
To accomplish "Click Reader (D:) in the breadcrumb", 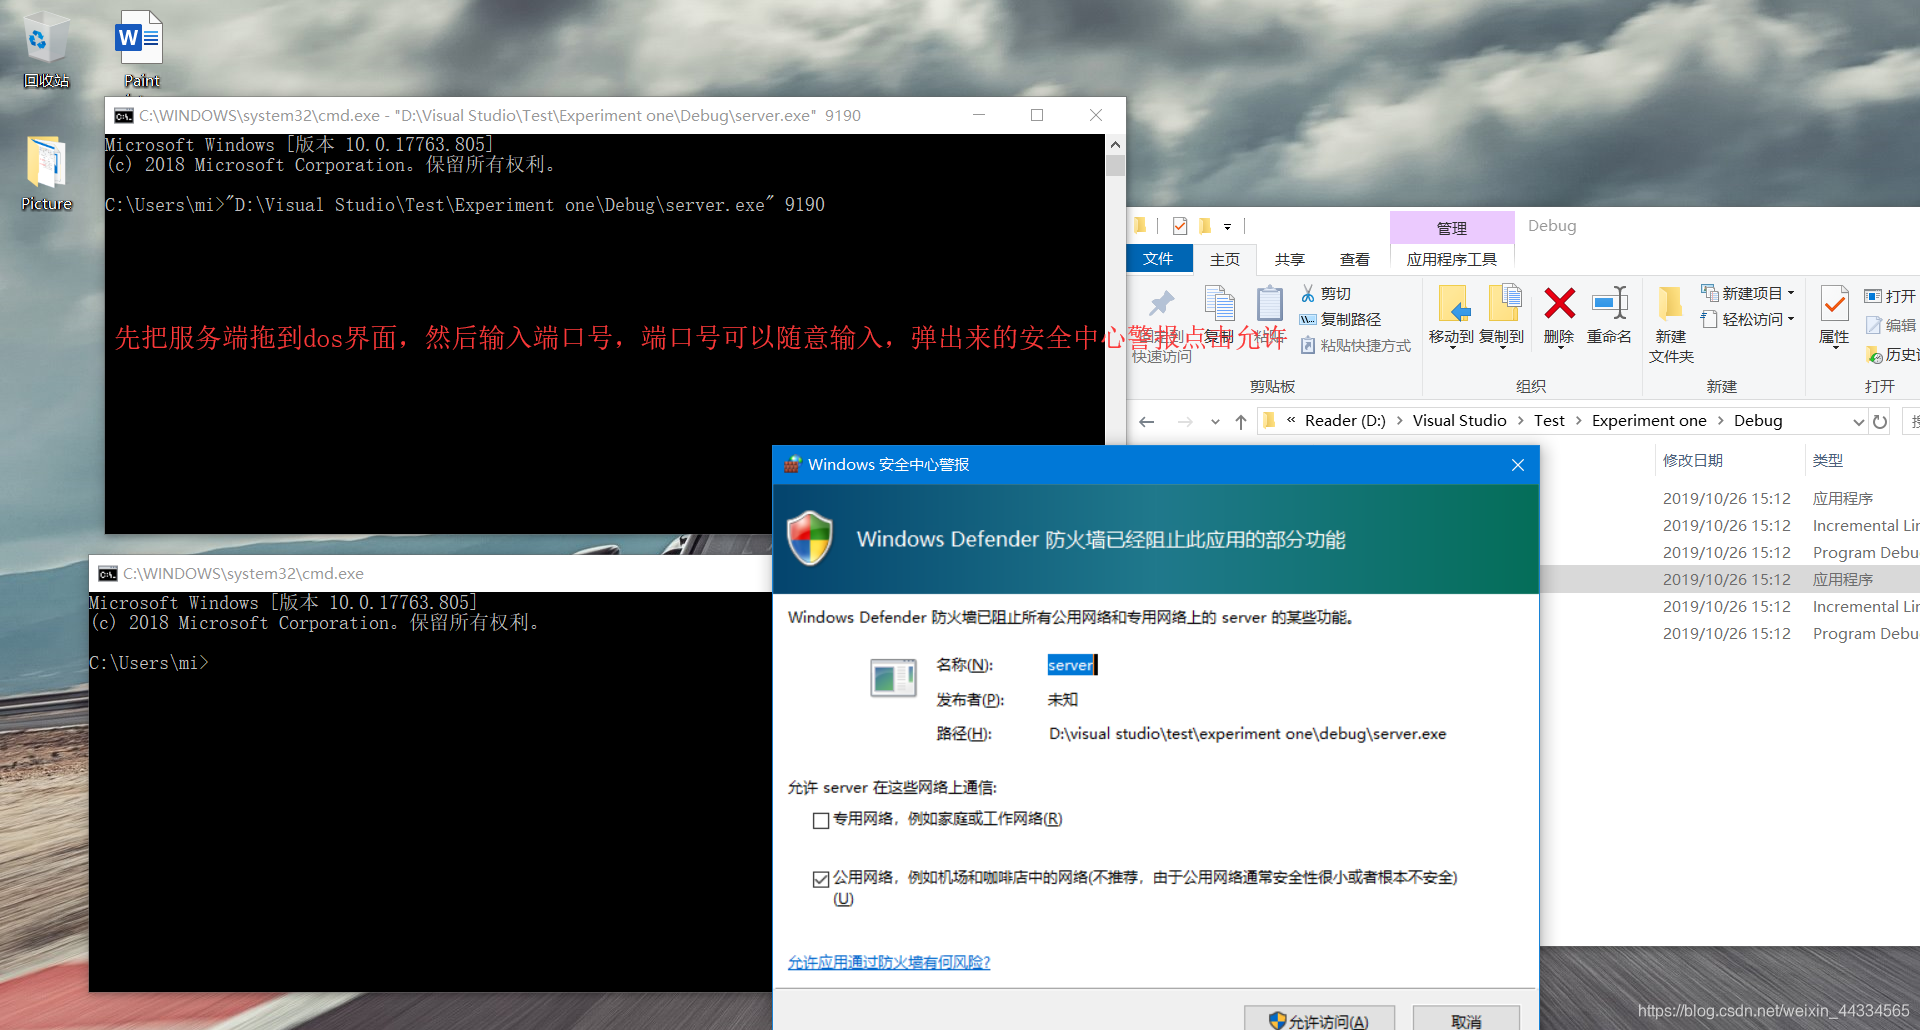I will coord(1345,421).
